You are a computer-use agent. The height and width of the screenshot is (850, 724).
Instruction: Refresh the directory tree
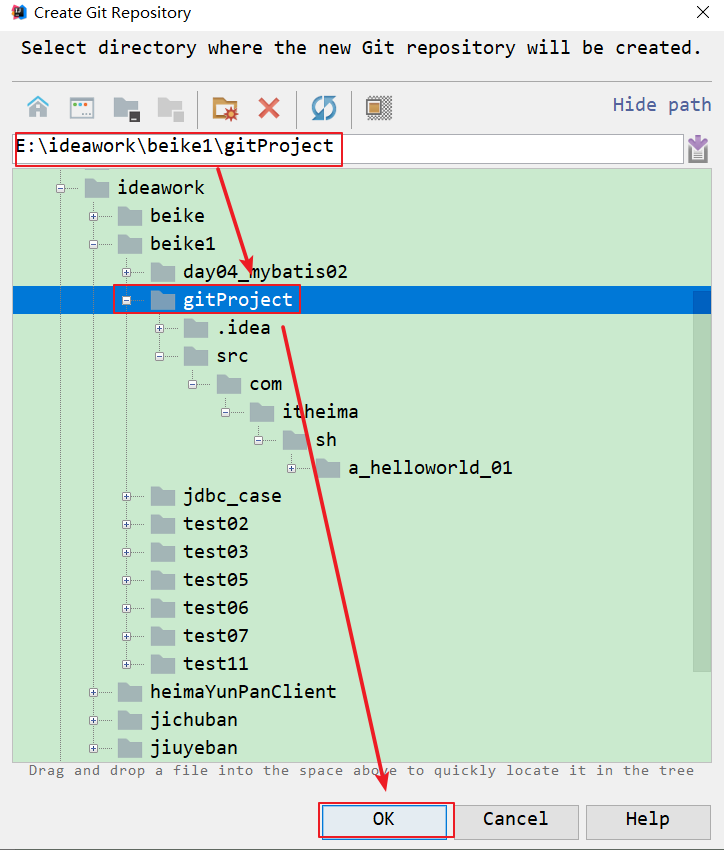323,107
